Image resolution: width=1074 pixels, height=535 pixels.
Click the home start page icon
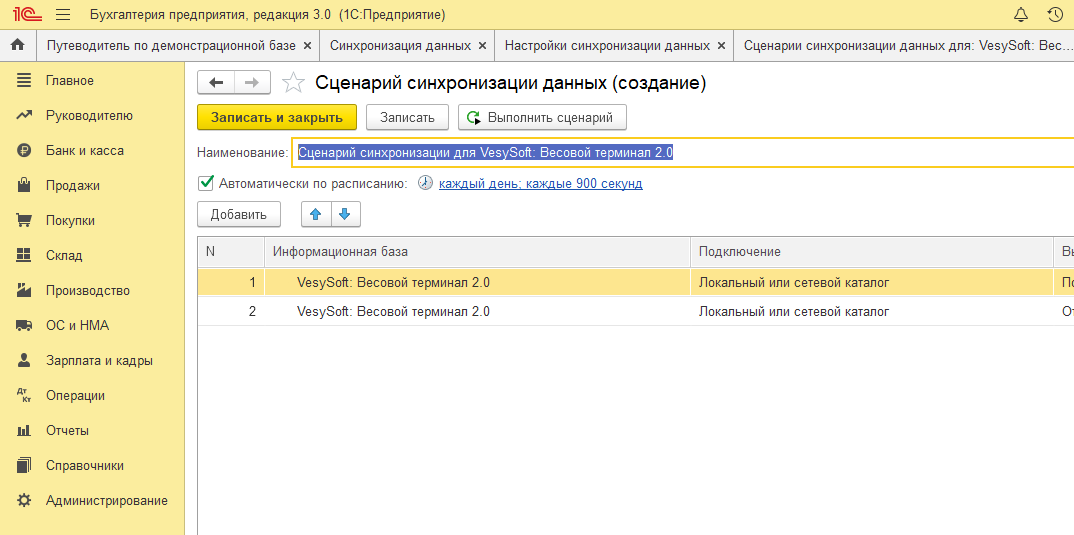click(x=17, y=46)
